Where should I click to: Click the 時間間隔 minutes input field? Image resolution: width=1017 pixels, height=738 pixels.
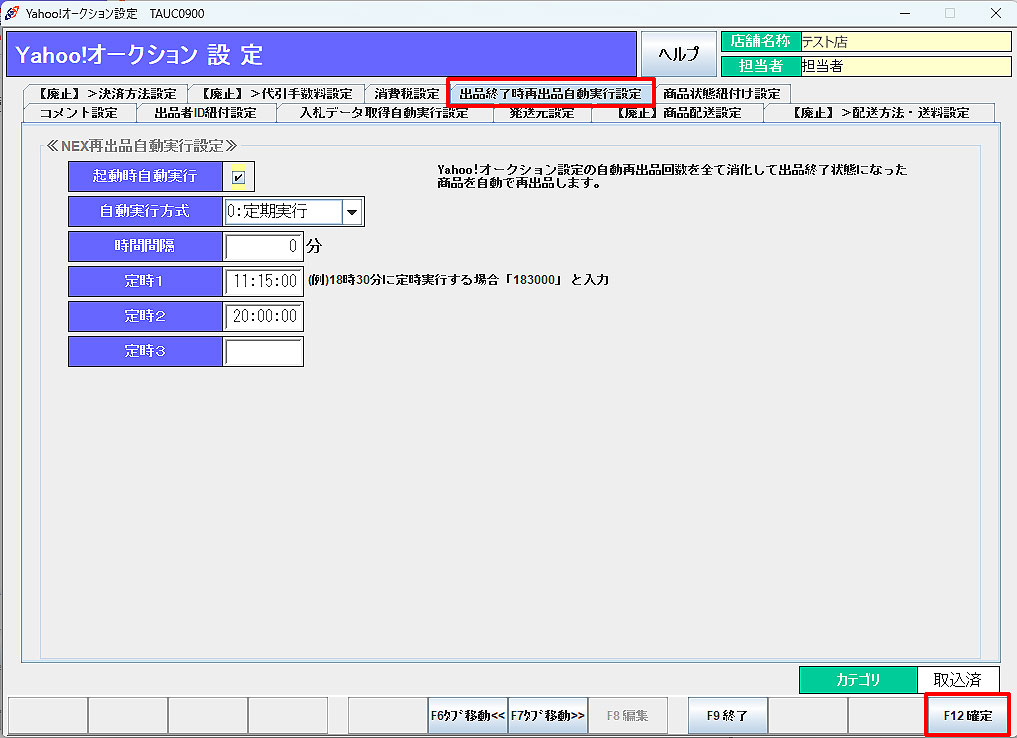click(x=262, y=246)
